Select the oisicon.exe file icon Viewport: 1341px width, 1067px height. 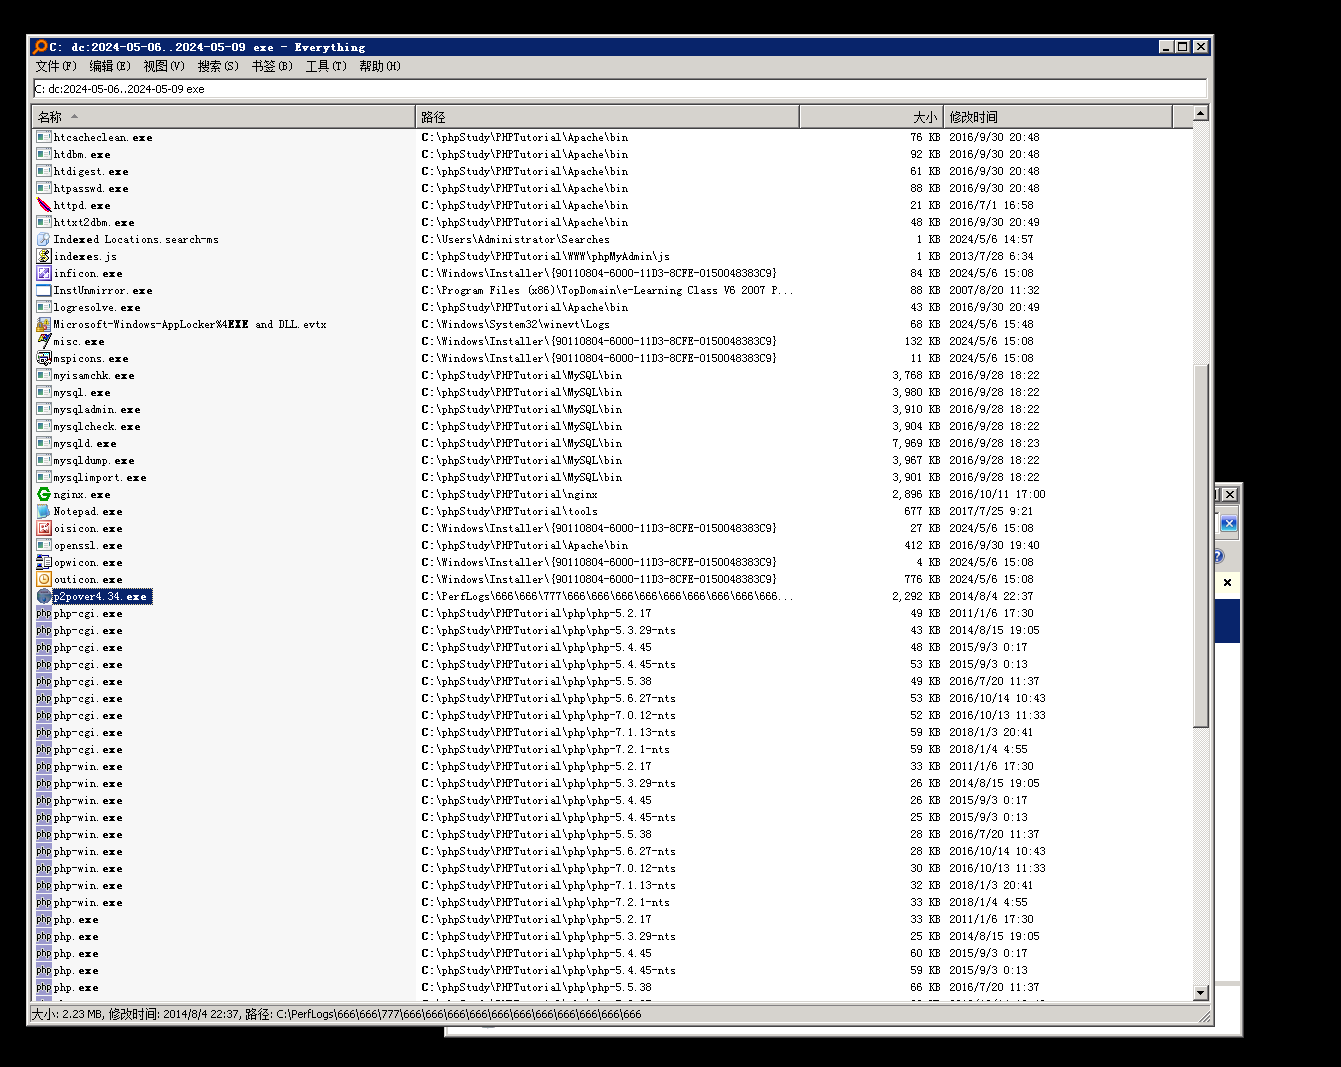click(x=44, y=528)
